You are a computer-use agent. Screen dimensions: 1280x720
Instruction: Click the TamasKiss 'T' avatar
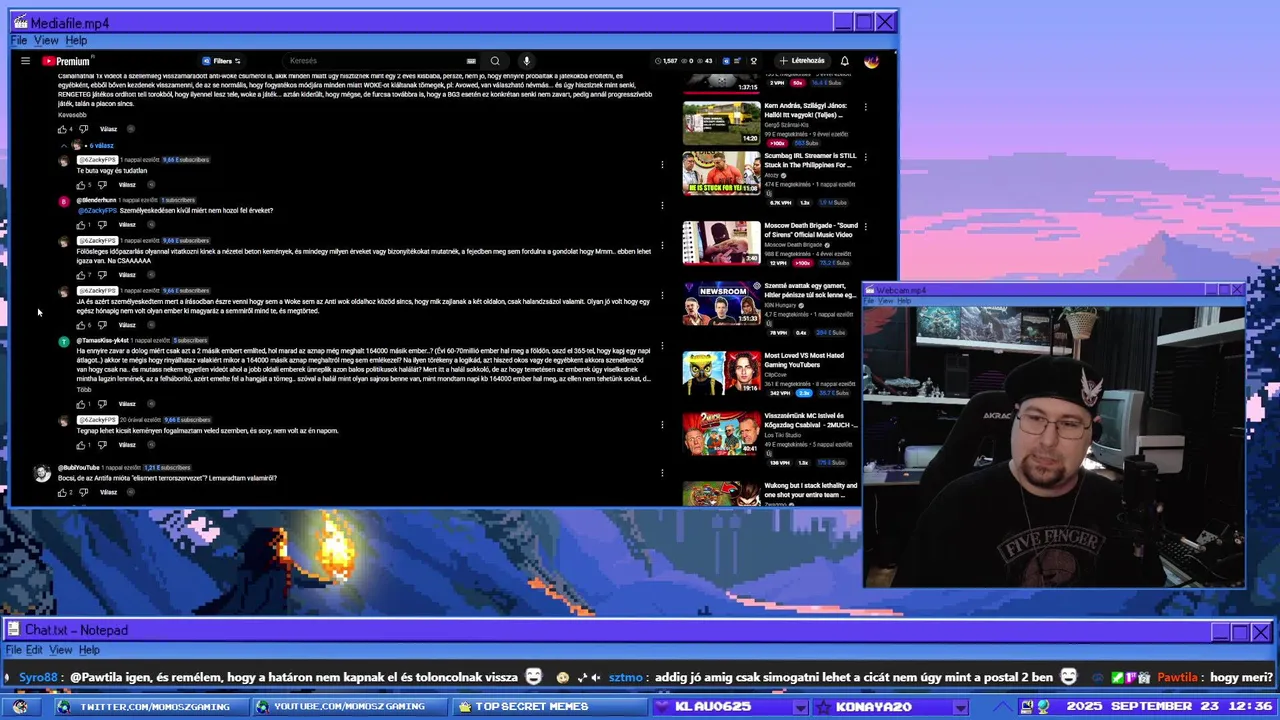point(64,341)
